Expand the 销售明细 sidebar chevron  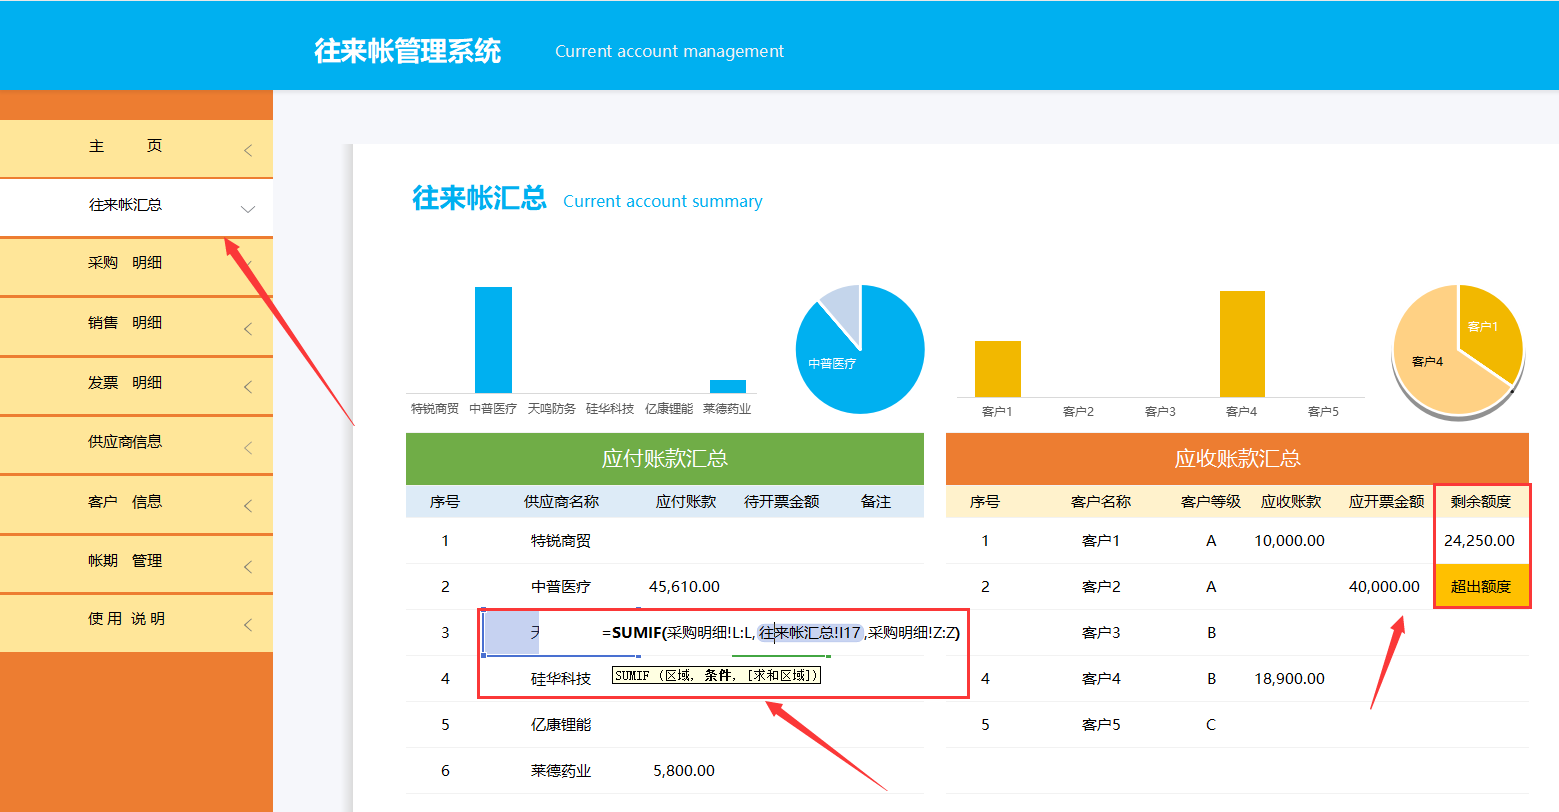pyautogui.click(x=247, y=324)
